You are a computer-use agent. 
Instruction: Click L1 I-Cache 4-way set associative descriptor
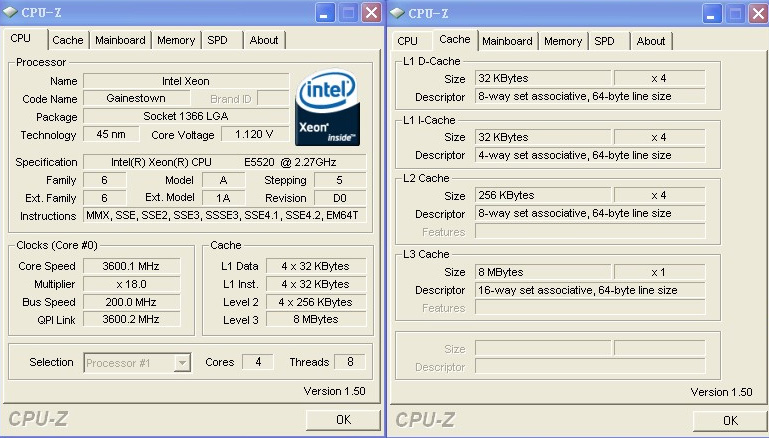point(590,155)
